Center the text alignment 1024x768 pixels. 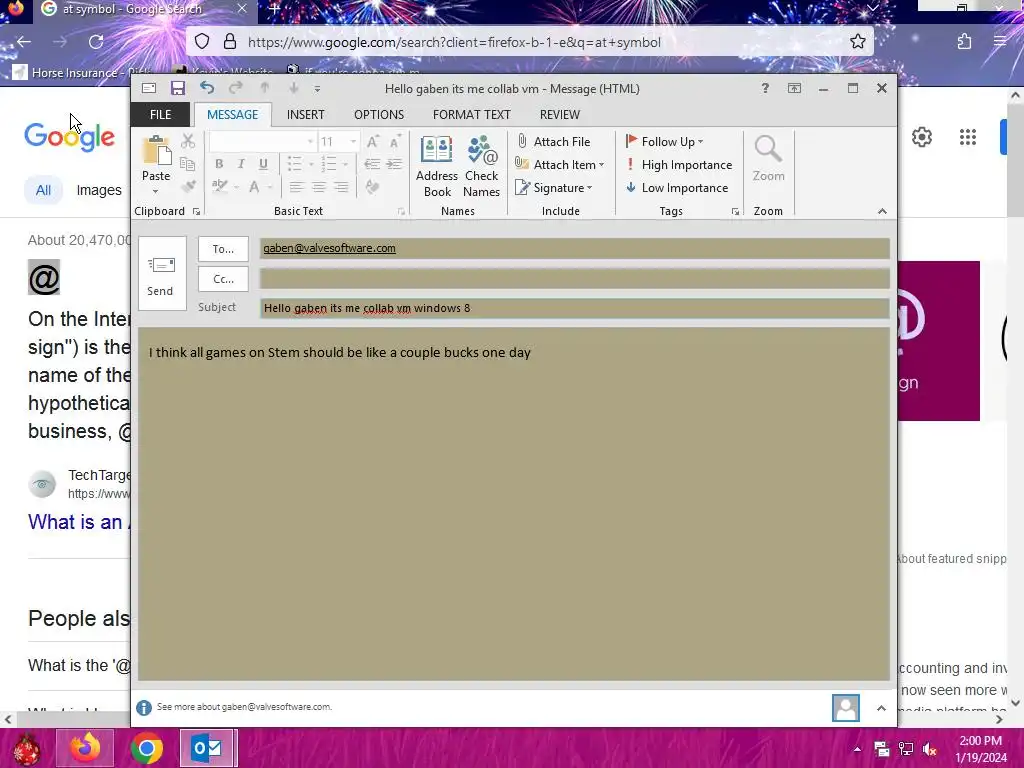point(319,187)
